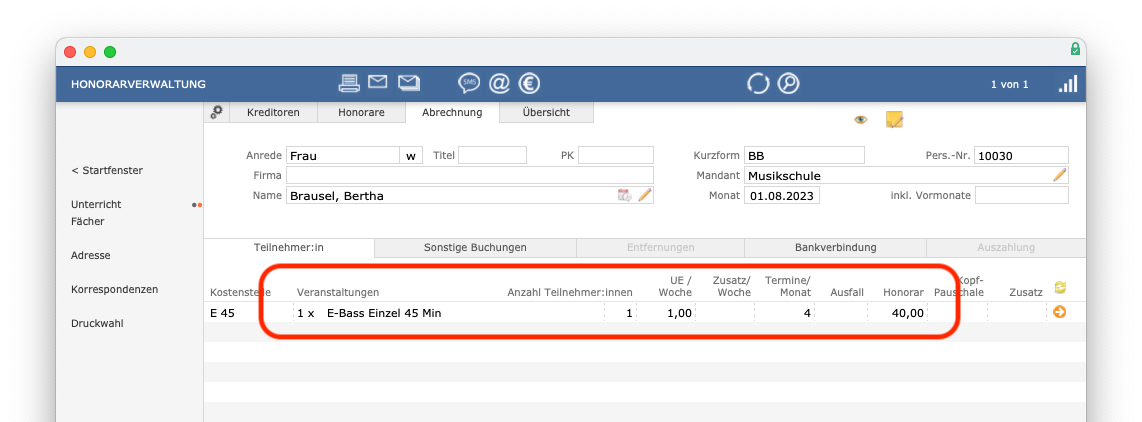1142x422 pixels.
Task: Click the signal bars icon top right
Action: tap(1068, 84)
